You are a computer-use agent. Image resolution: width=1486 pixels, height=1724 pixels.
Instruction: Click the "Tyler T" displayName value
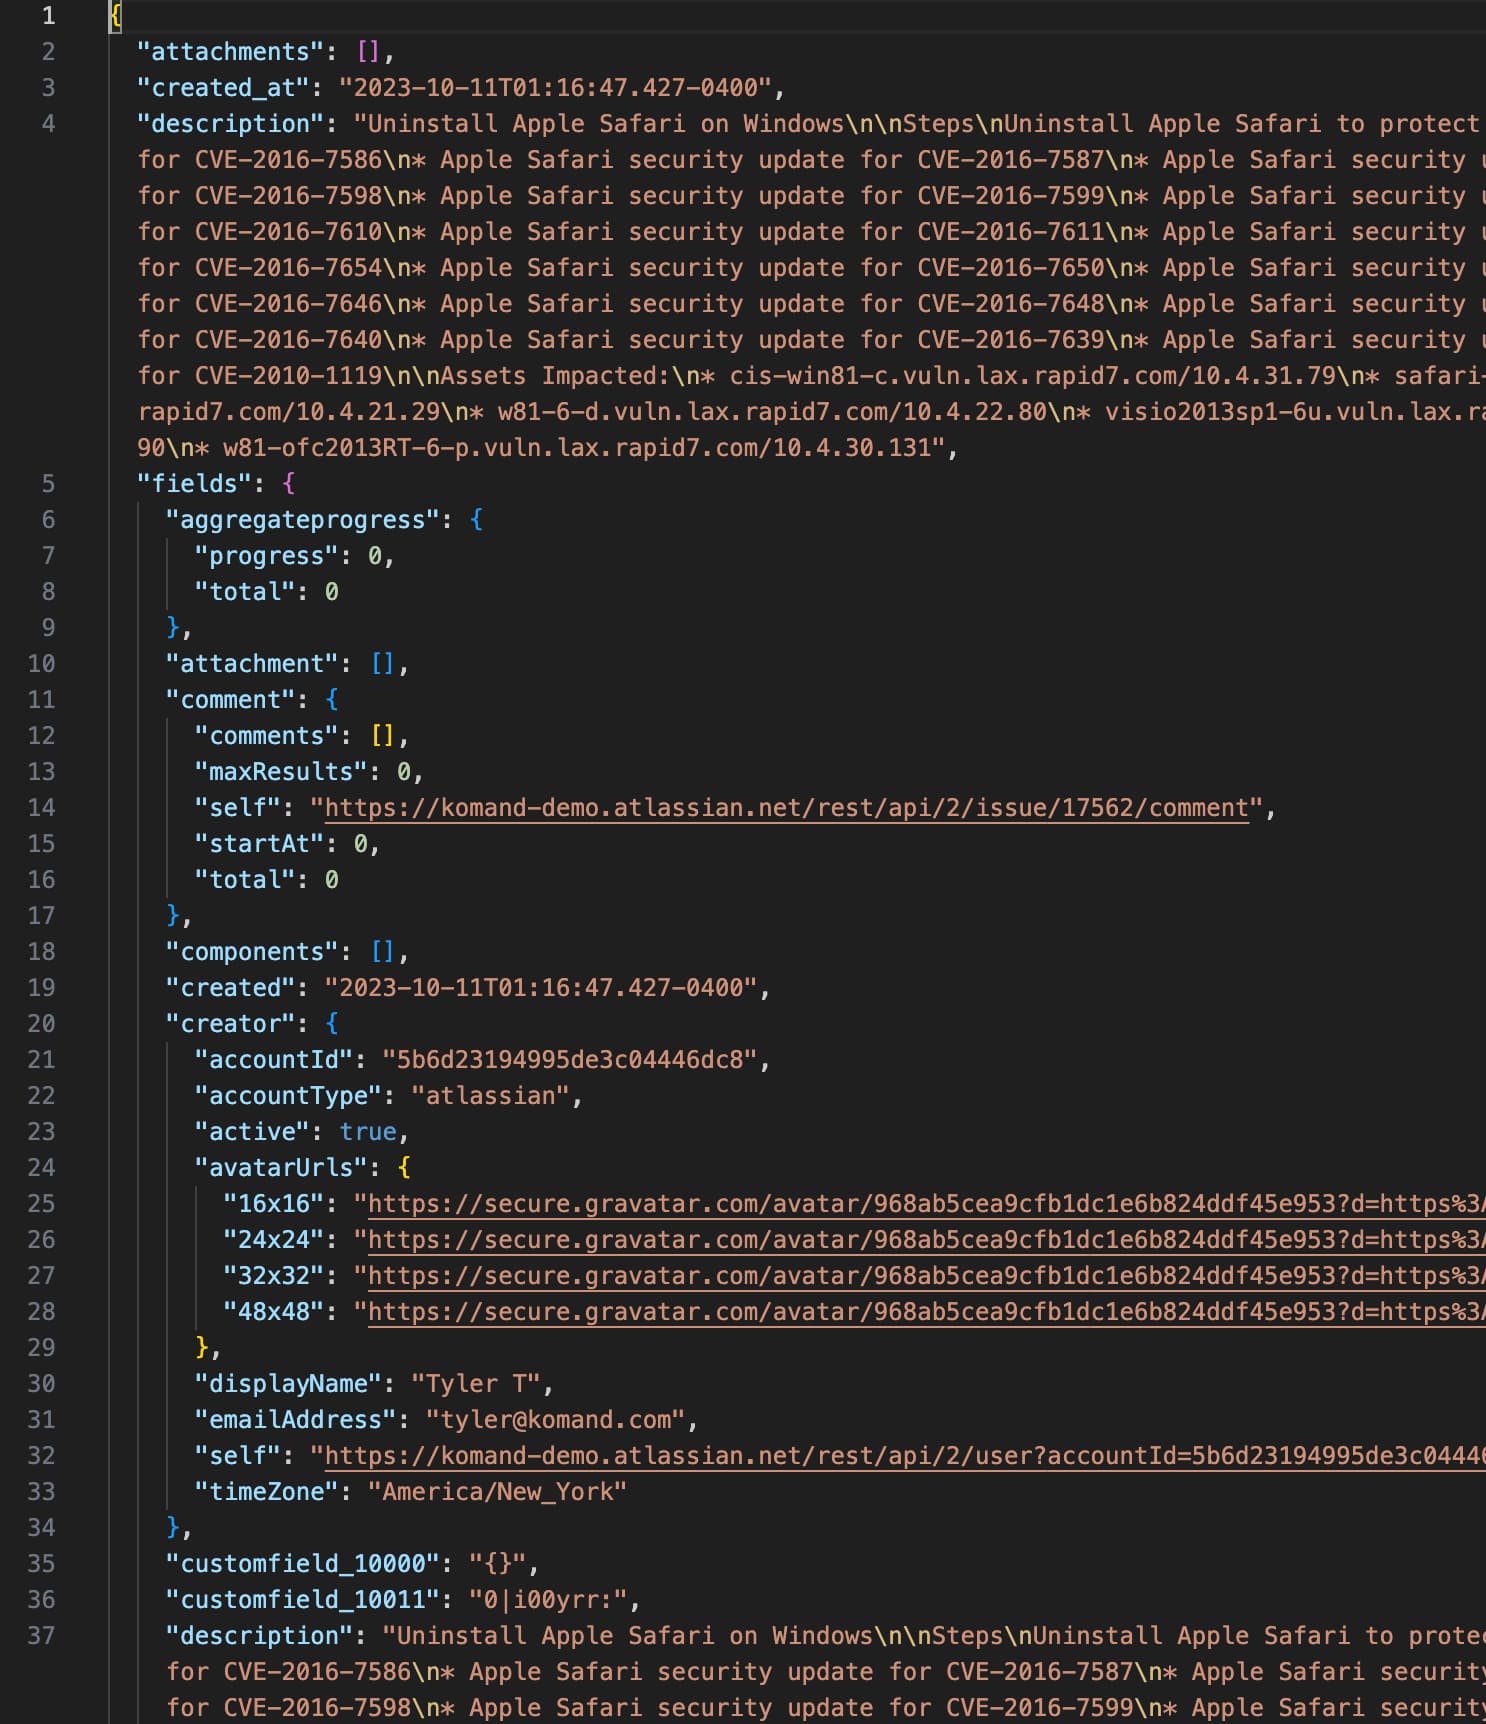[476, 1384]
